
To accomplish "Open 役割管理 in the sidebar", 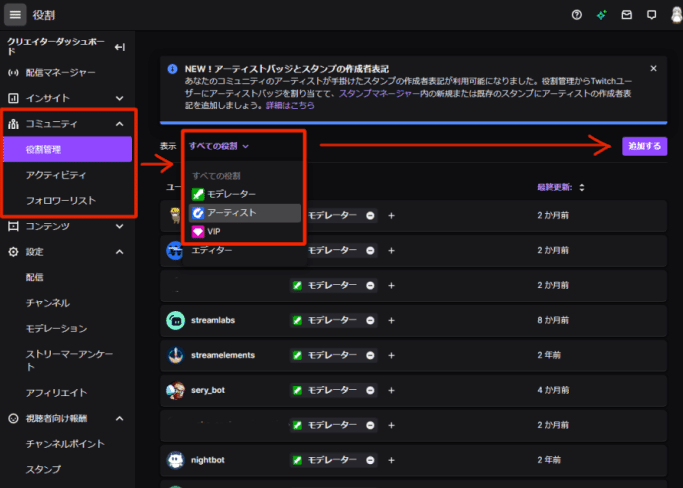I will 68,149.
